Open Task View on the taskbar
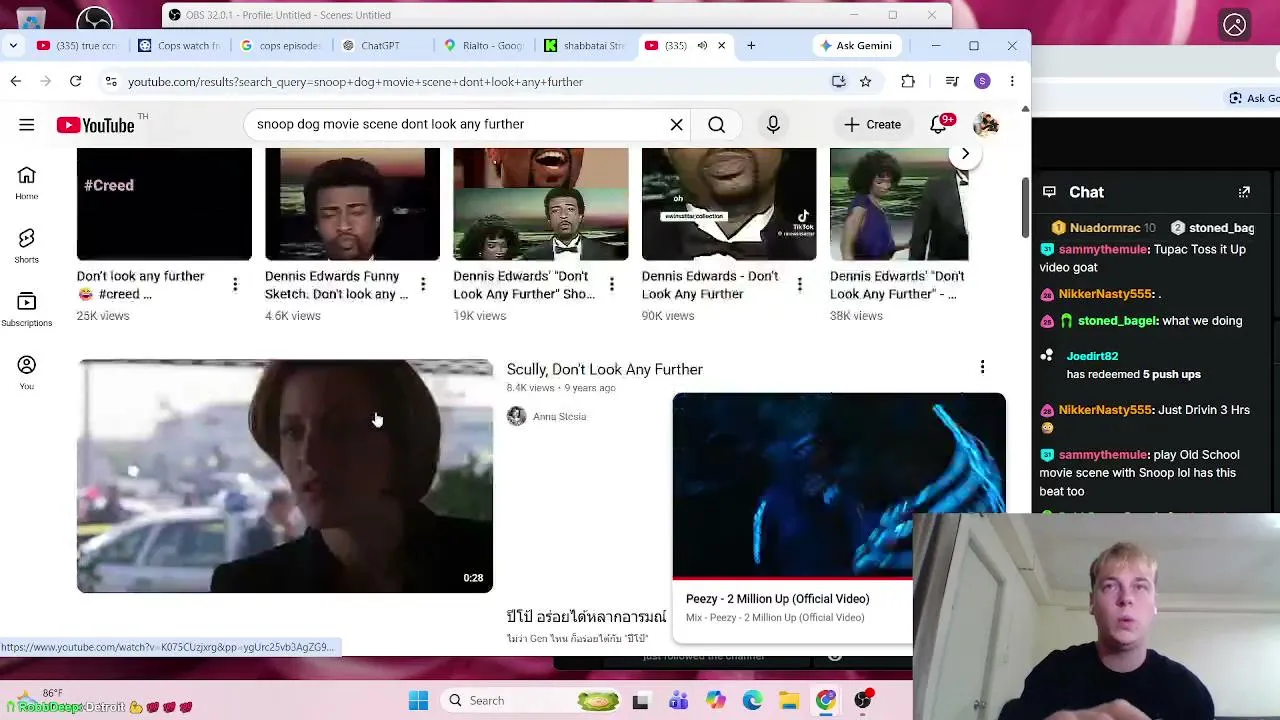The image size is (1280, 720). click(x=640, y=701)
